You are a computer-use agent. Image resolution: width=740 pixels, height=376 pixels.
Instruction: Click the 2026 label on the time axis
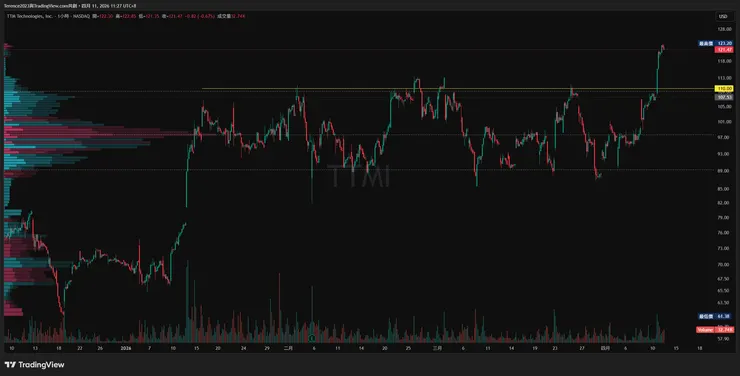point(126,348)
